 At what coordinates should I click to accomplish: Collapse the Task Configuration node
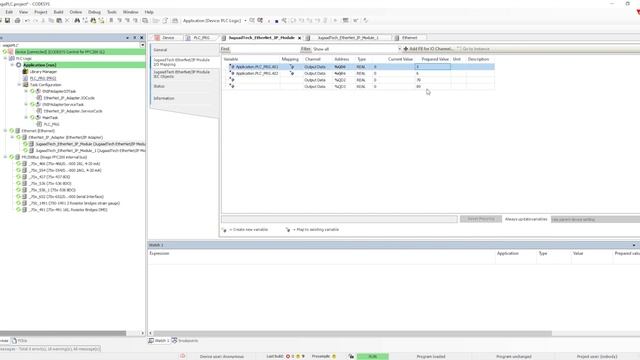coord(19,84)
